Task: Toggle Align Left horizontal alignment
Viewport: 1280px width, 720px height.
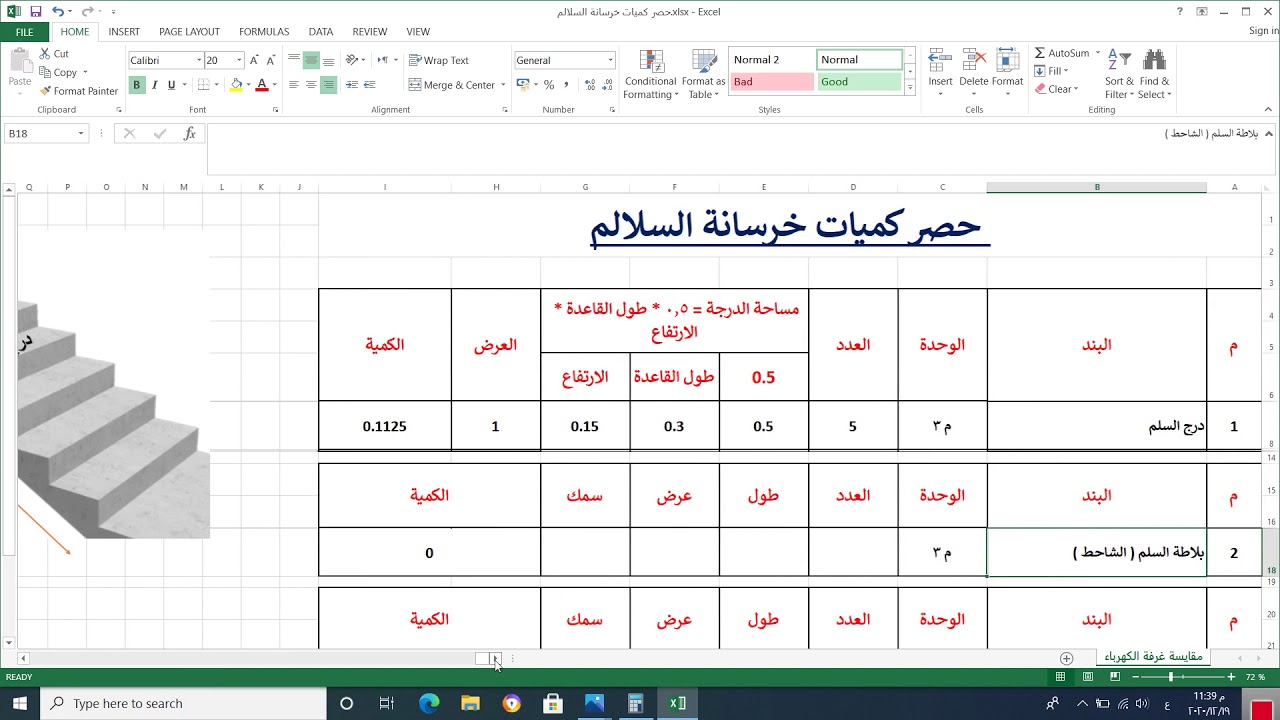Action: [294, 85]
